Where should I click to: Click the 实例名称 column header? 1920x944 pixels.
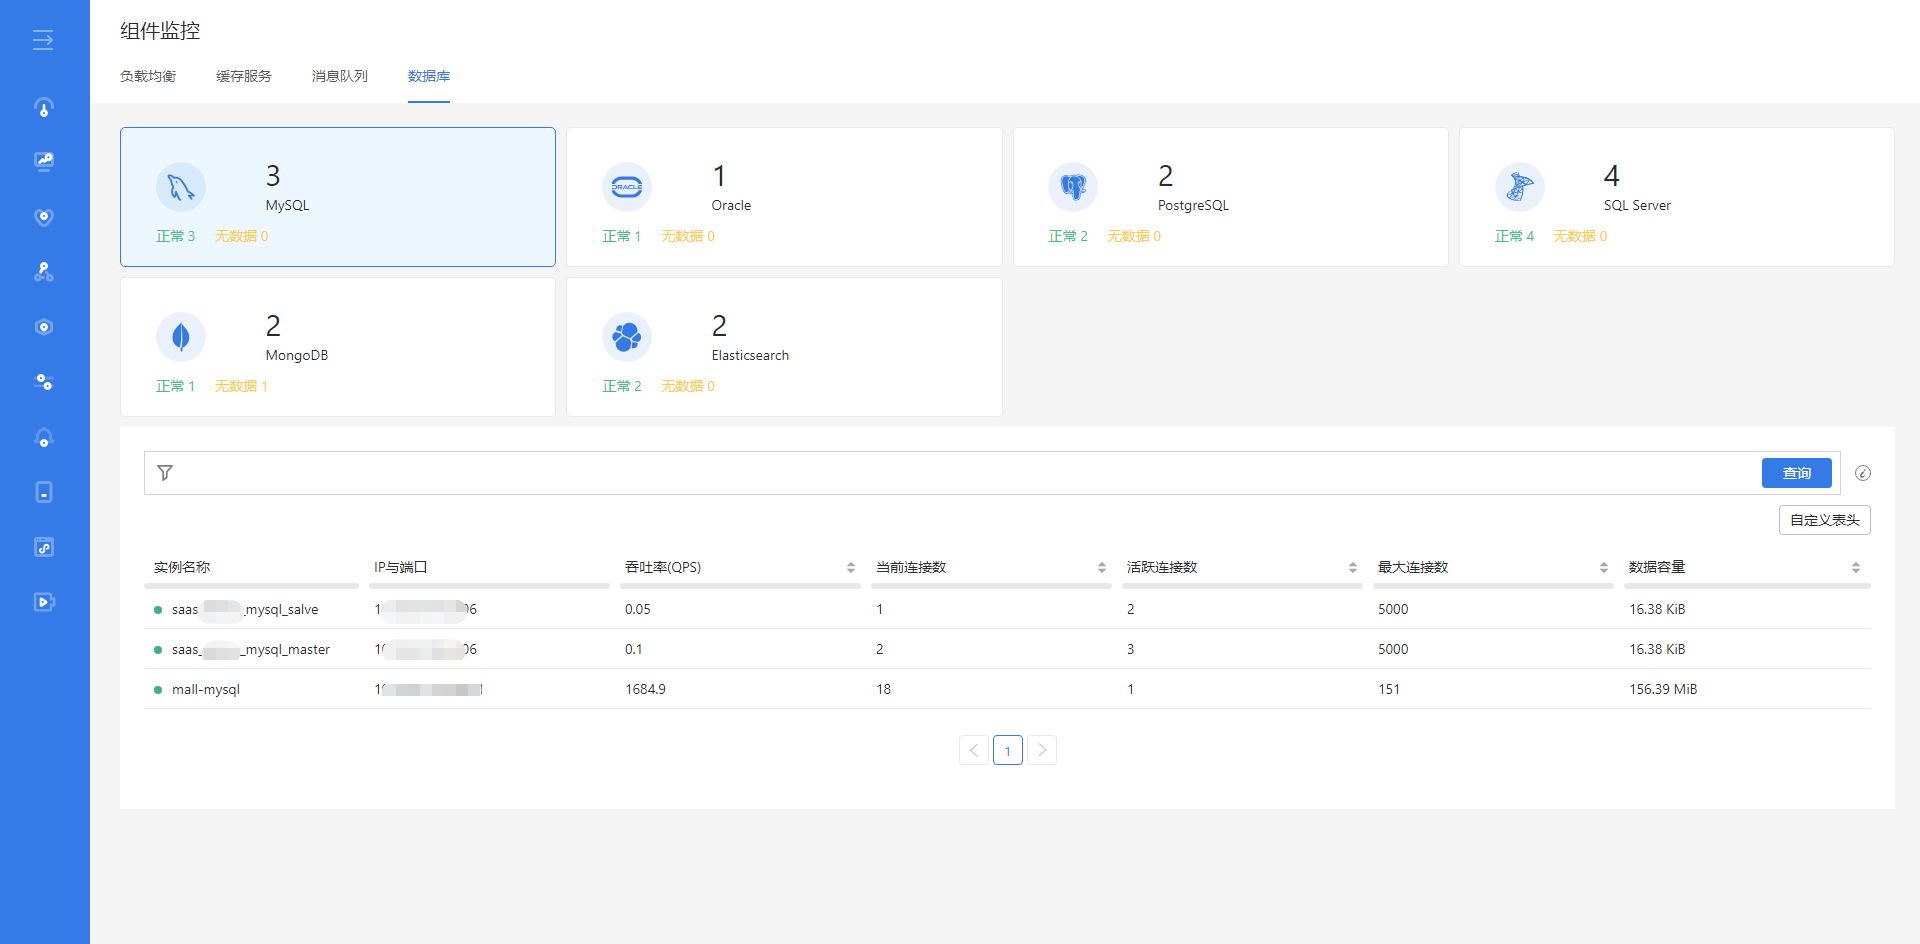coord(182,567)
